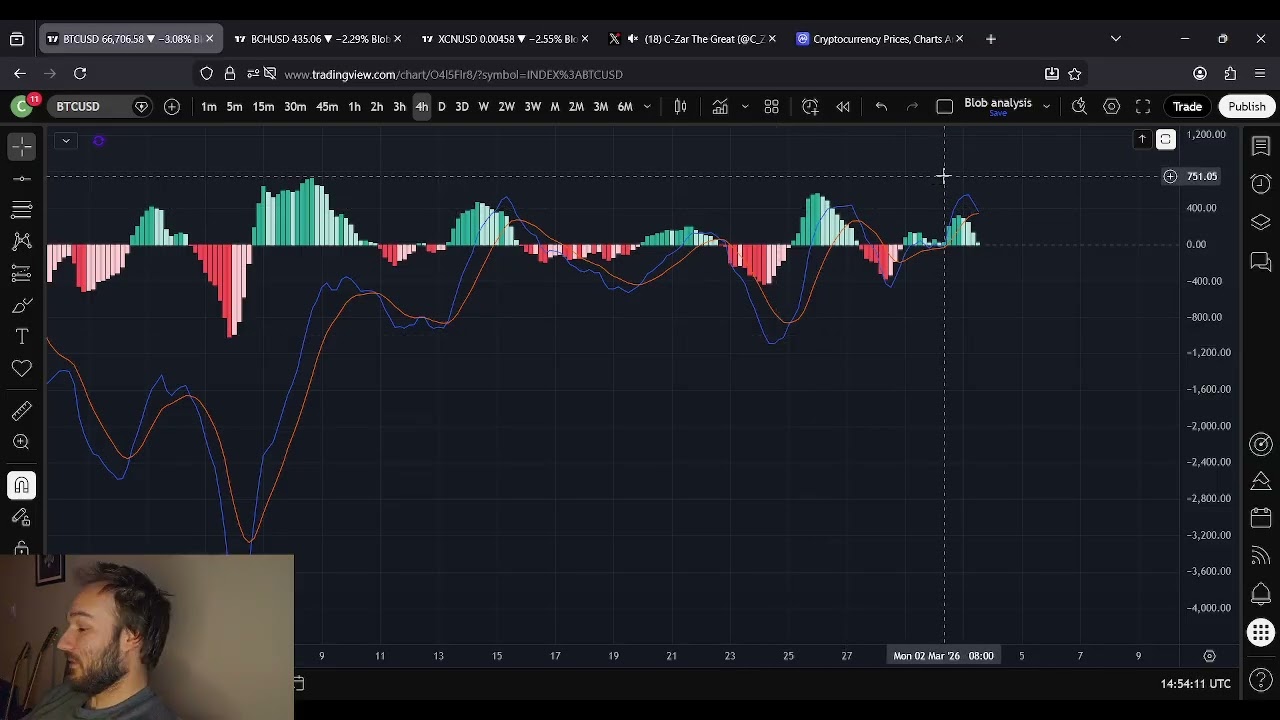Open the forecasting and measurement tools

(x=22, y=273)
